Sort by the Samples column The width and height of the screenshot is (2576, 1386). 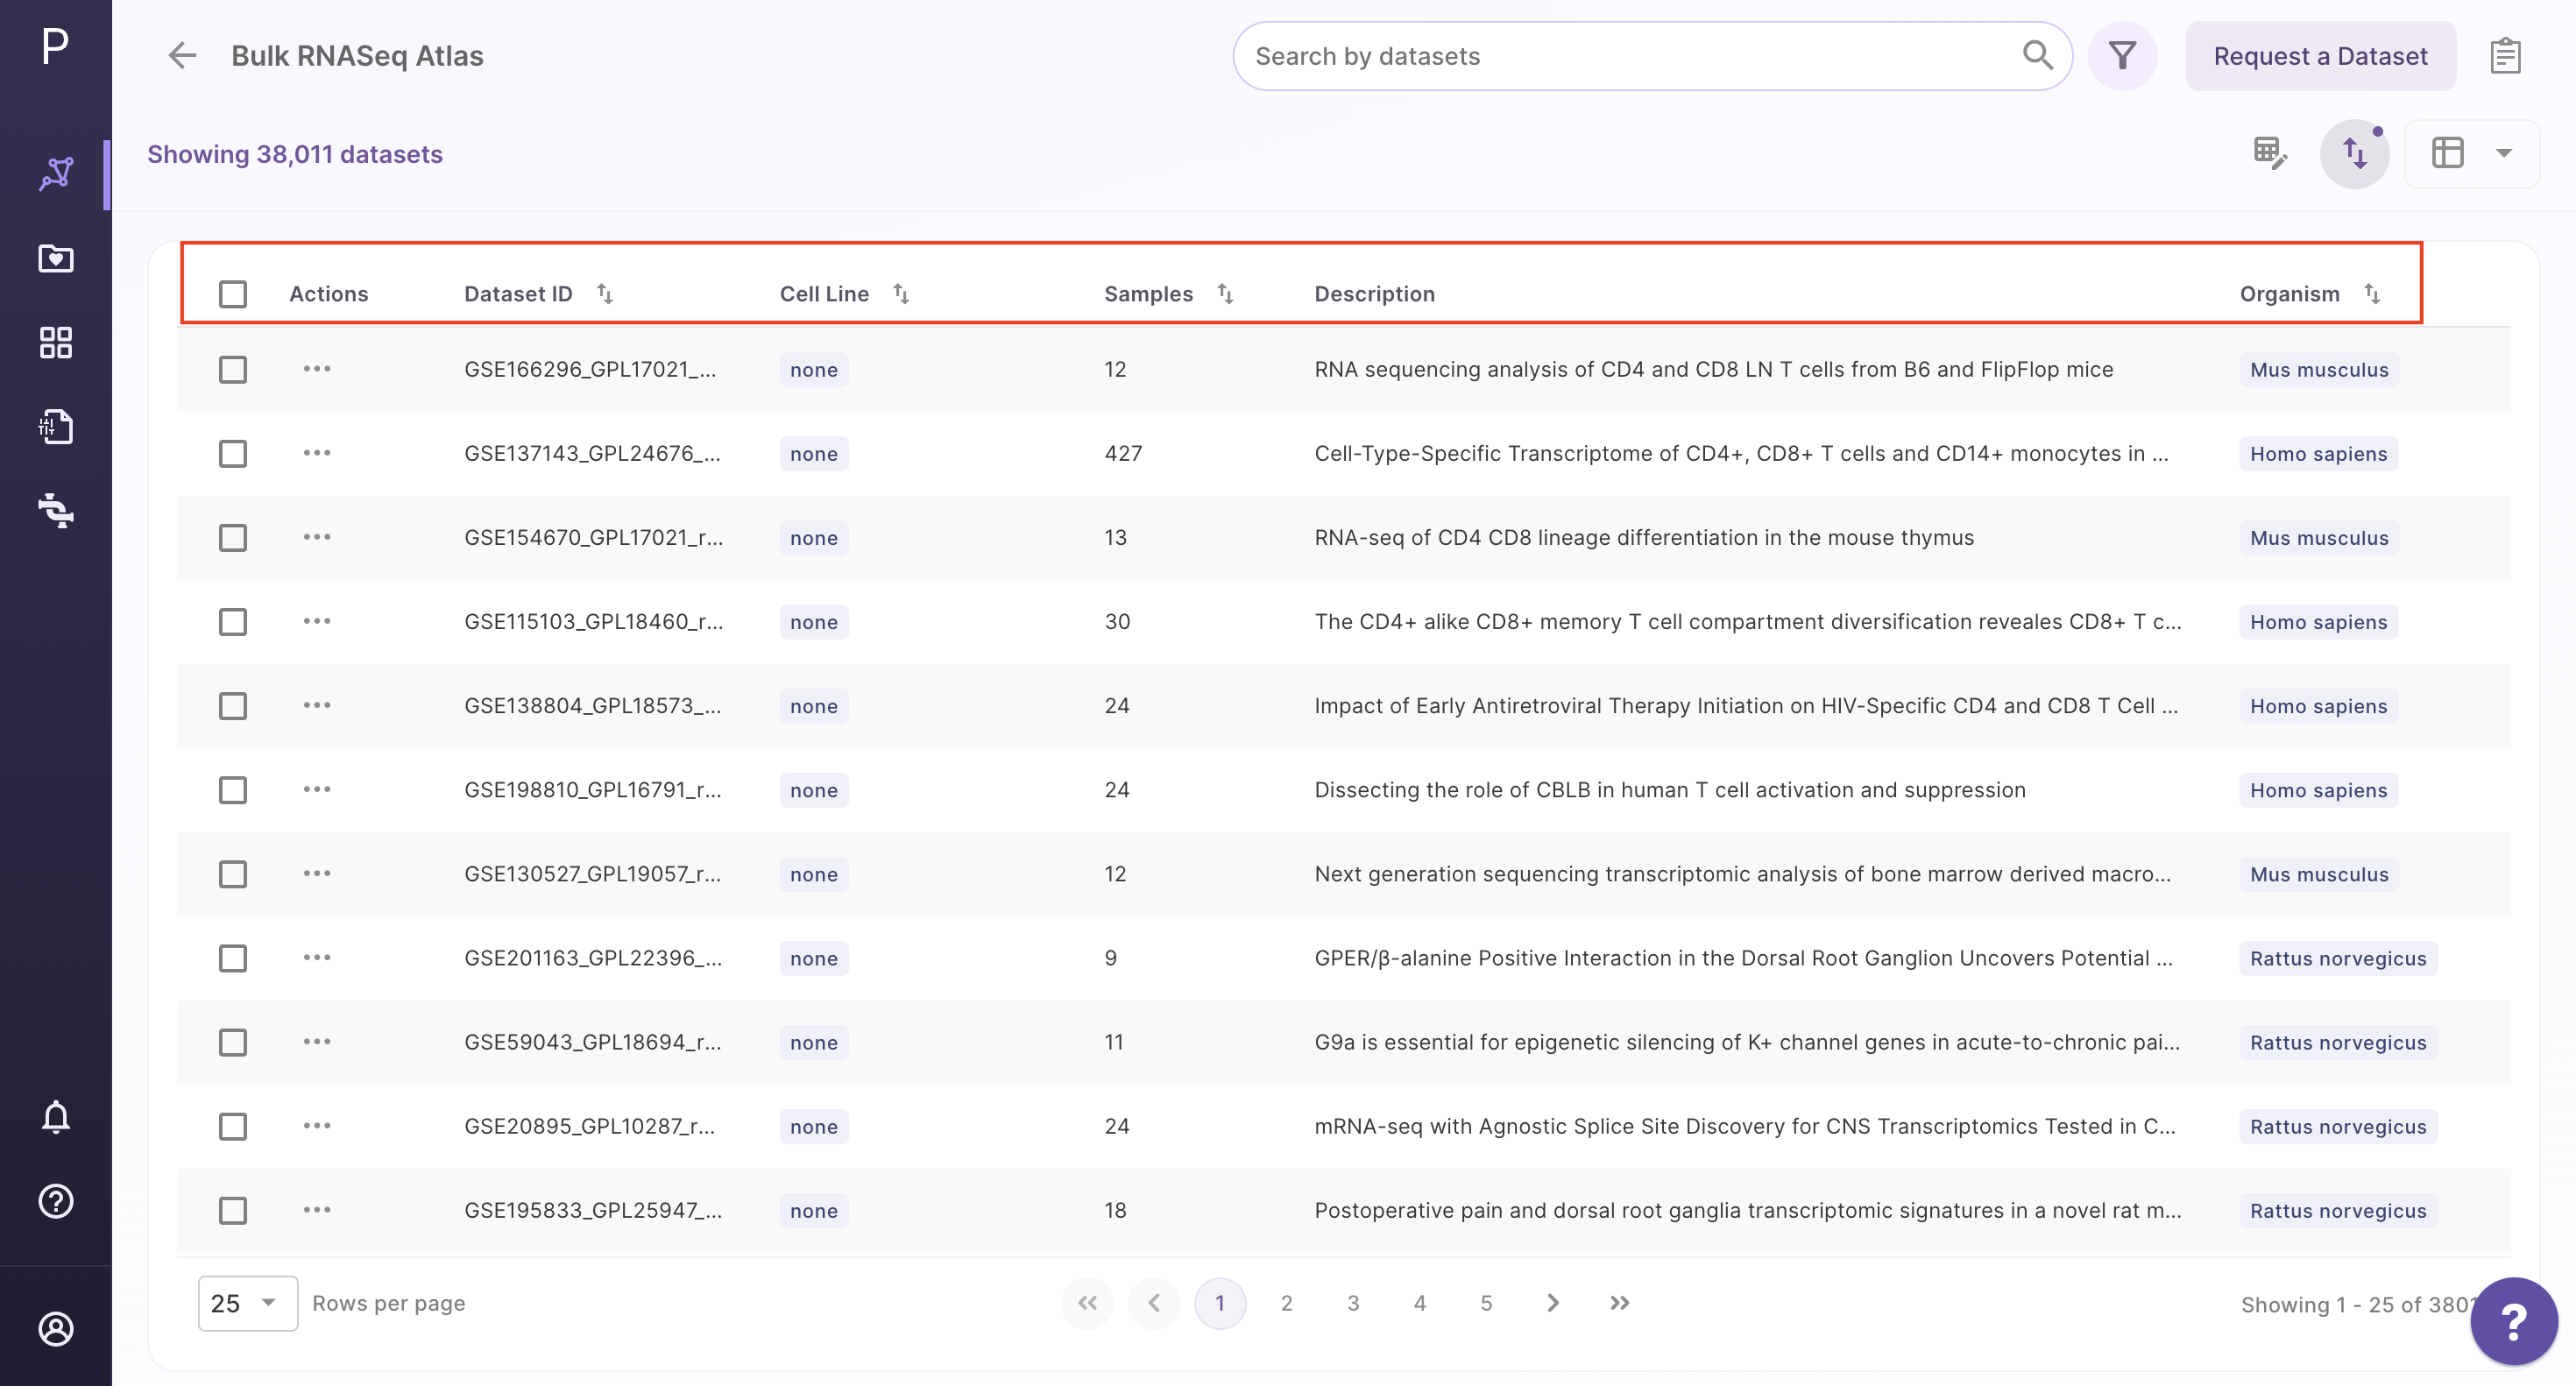1225,294
